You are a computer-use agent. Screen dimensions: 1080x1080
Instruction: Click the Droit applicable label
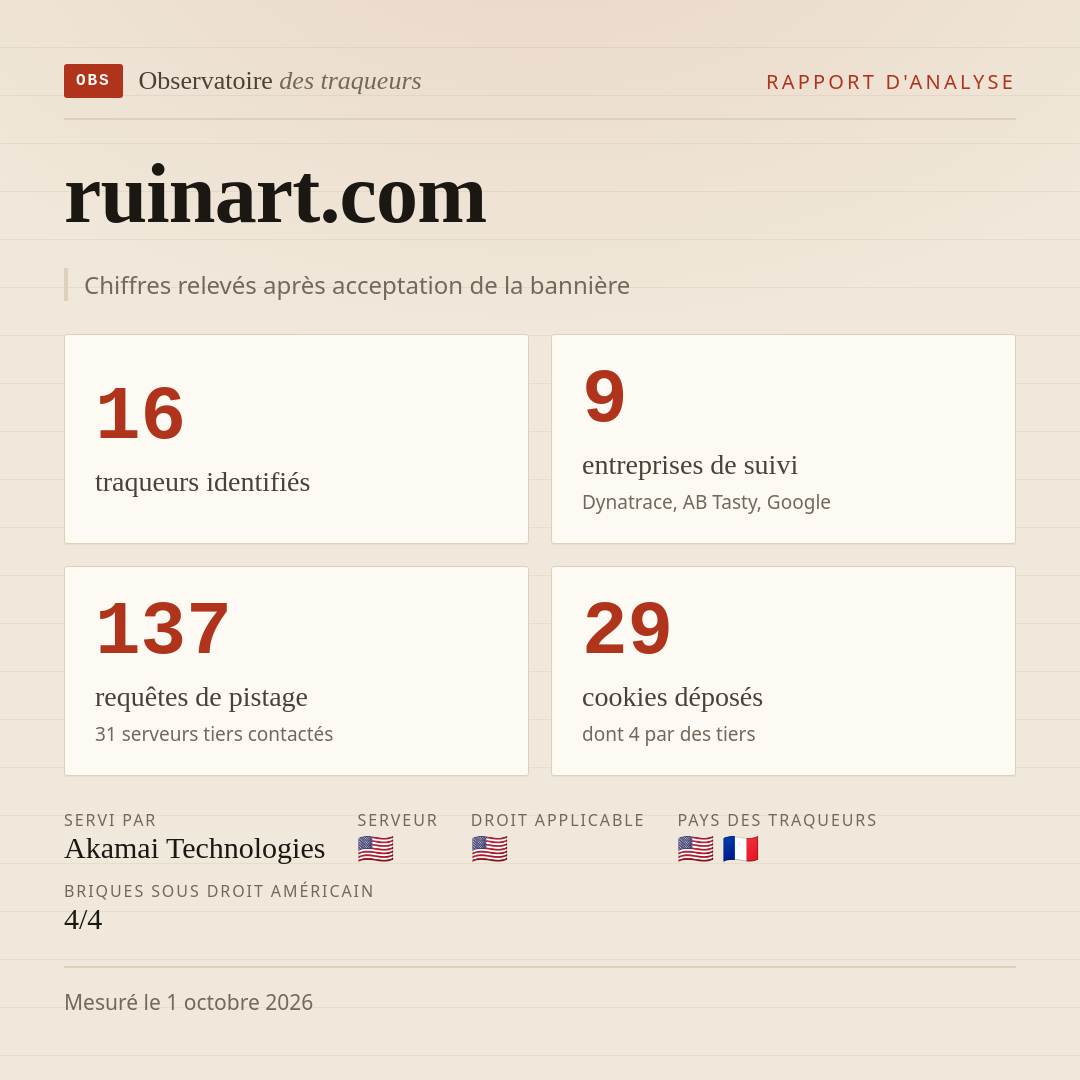(557, 820)
